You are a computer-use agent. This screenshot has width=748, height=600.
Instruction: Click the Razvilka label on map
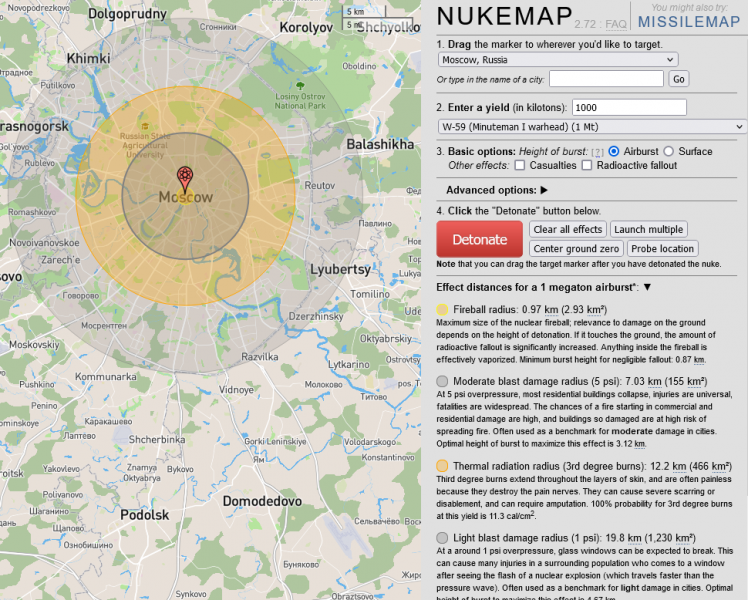260,357
